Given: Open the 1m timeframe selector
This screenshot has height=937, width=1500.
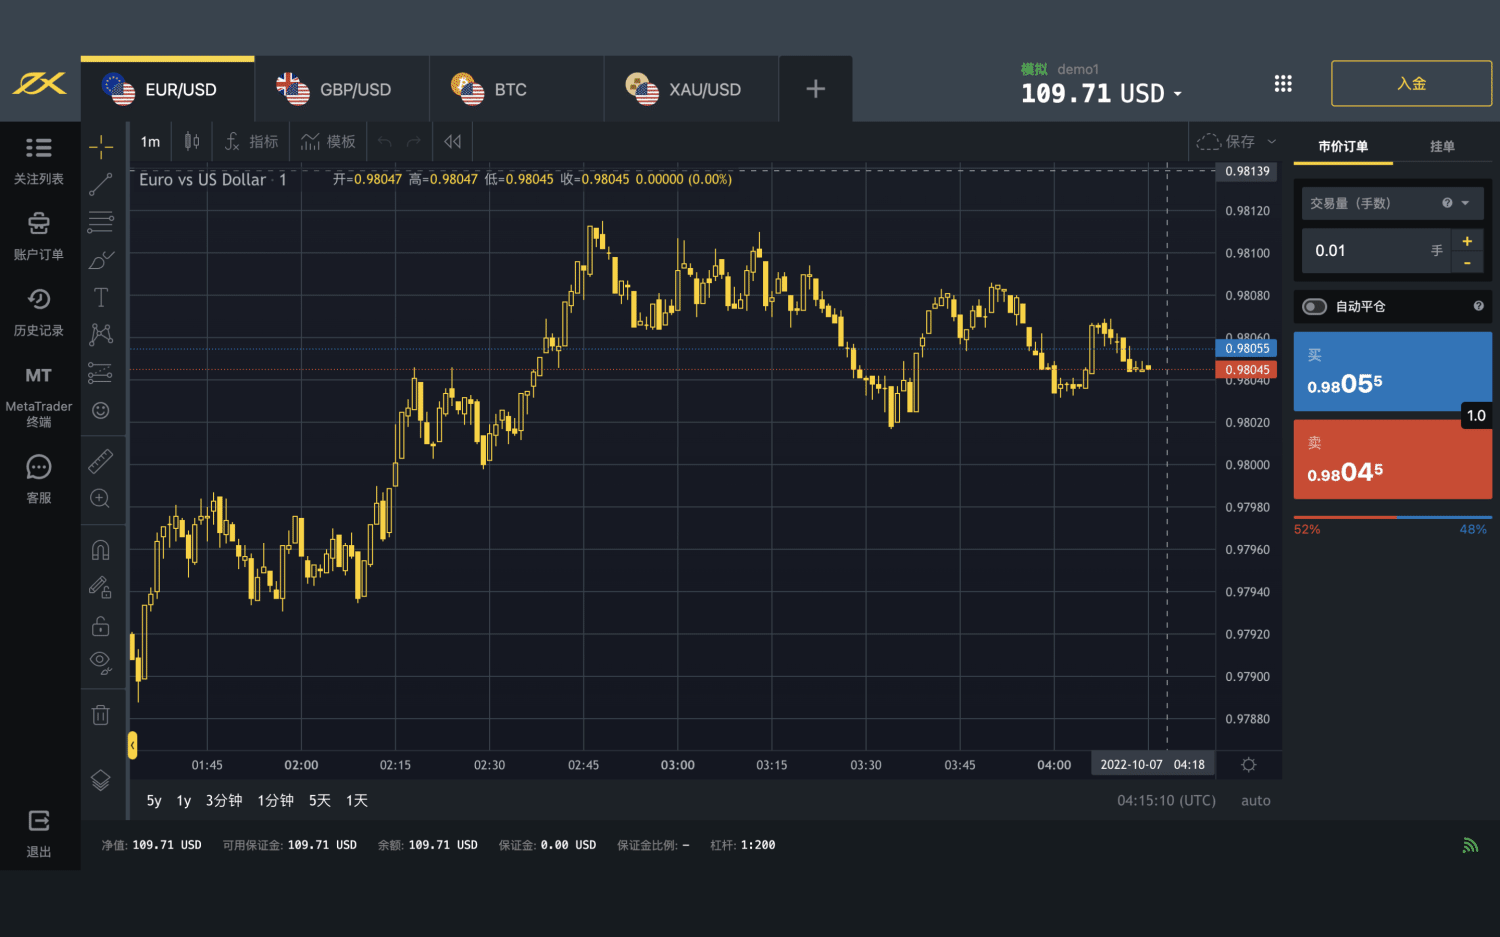Looking at the screenshot, I should coord(151,142).
